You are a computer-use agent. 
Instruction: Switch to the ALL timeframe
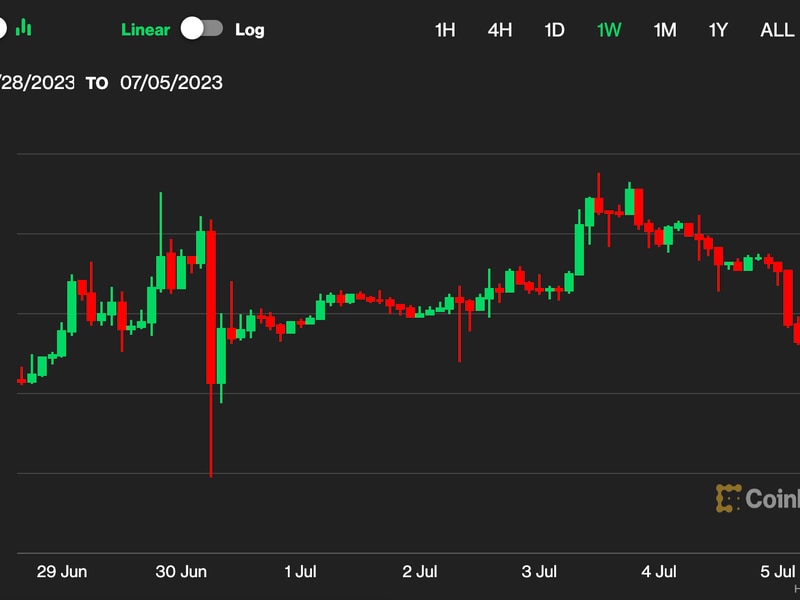777,30
